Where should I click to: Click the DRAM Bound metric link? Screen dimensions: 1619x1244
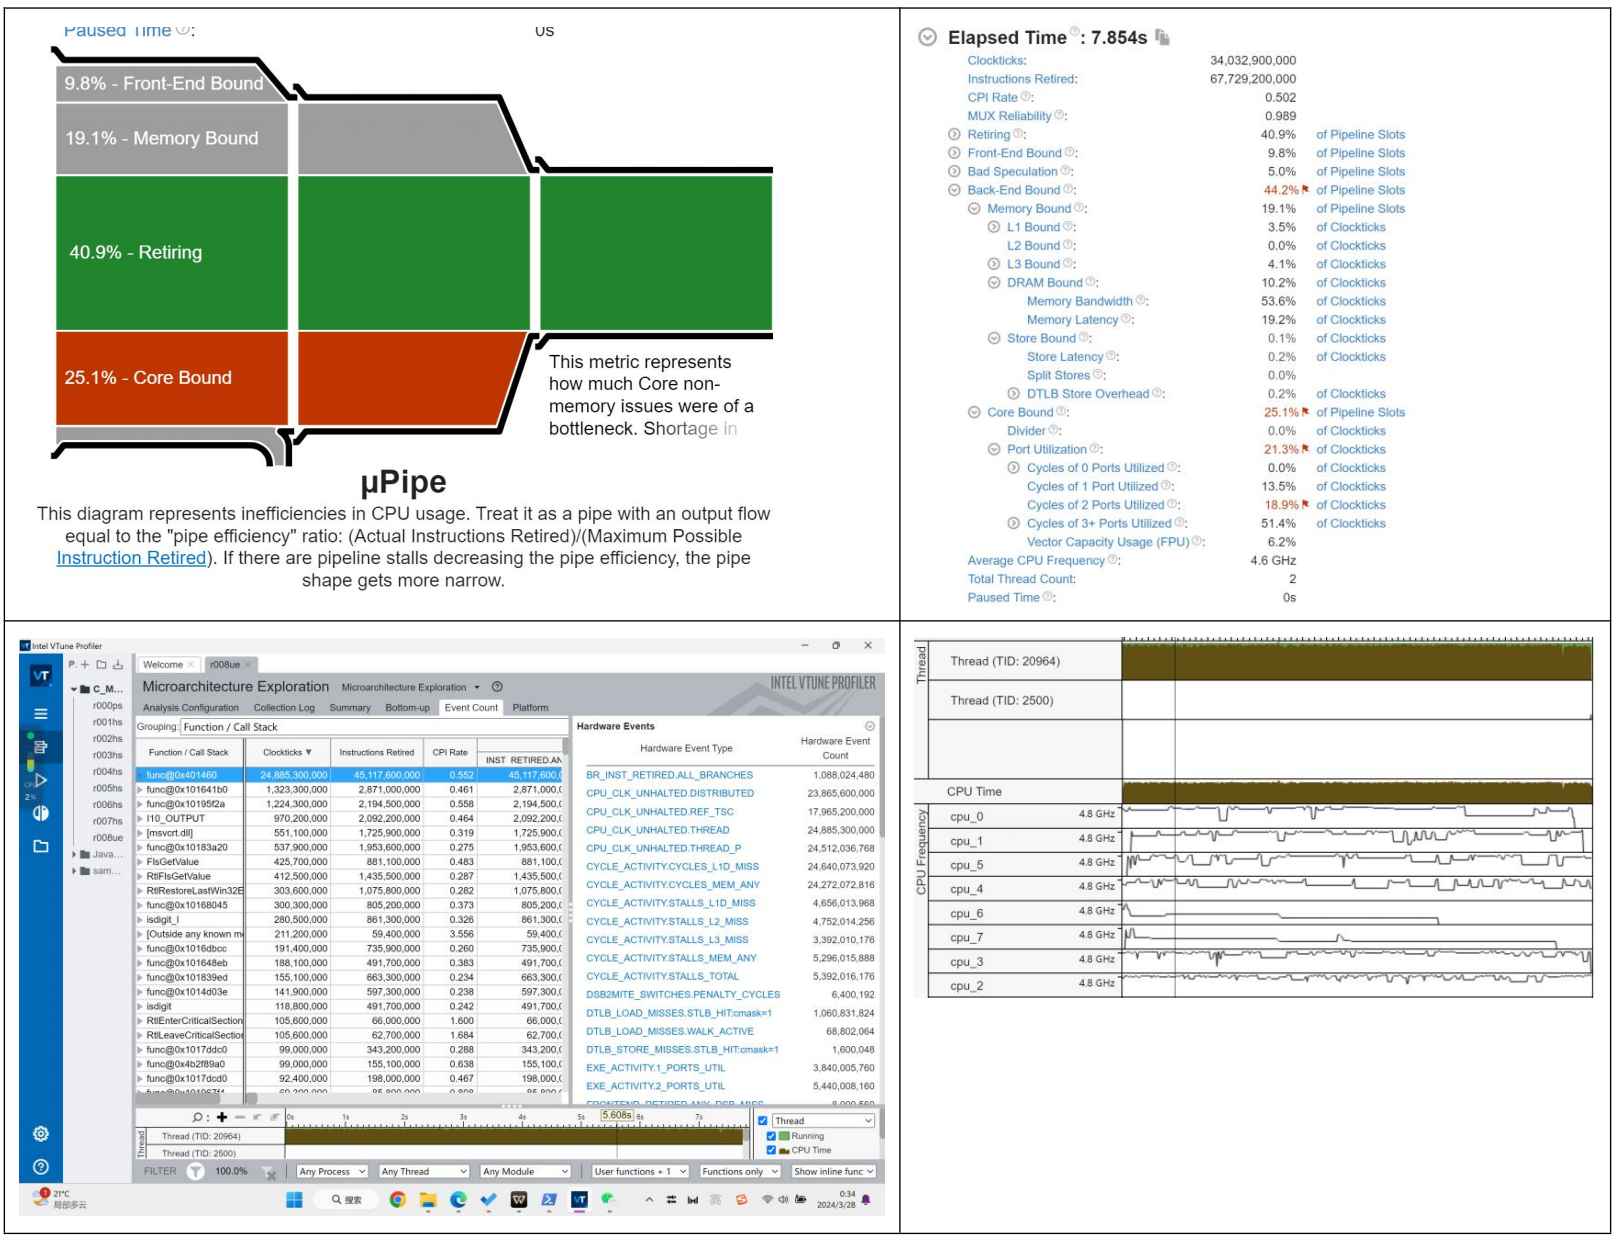click(1044, 283)
